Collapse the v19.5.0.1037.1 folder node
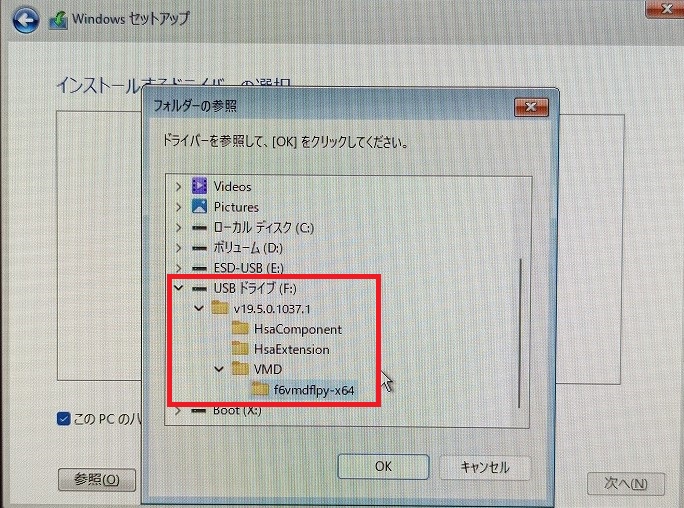 (x=198, y=308)
